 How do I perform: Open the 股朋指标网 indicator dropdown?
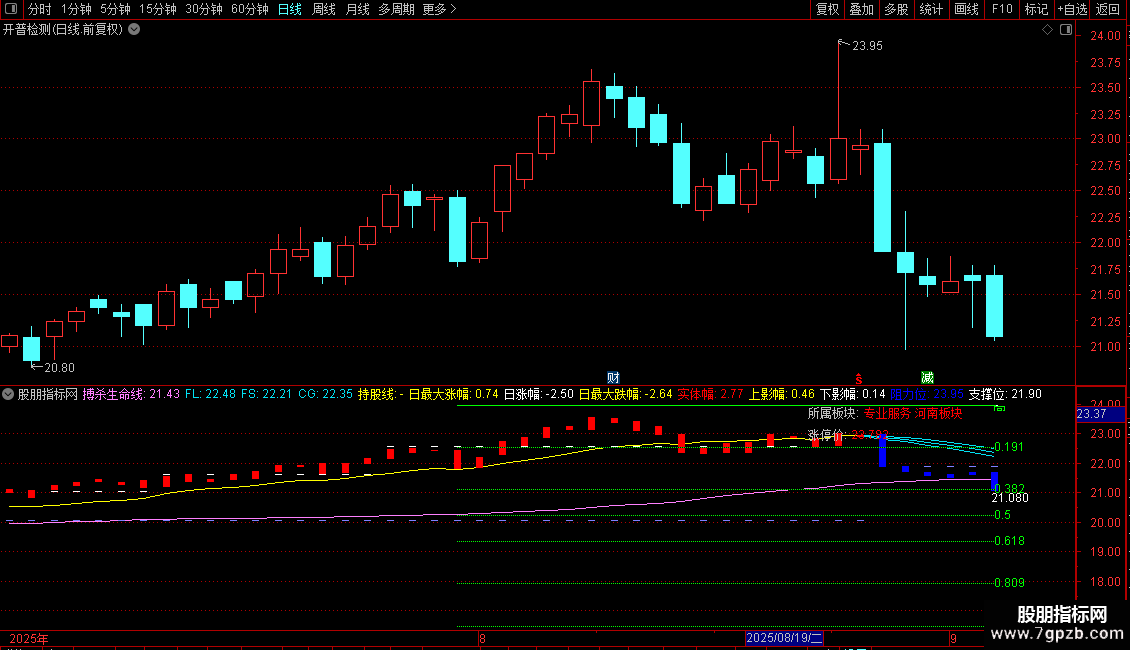pos(8,394)
